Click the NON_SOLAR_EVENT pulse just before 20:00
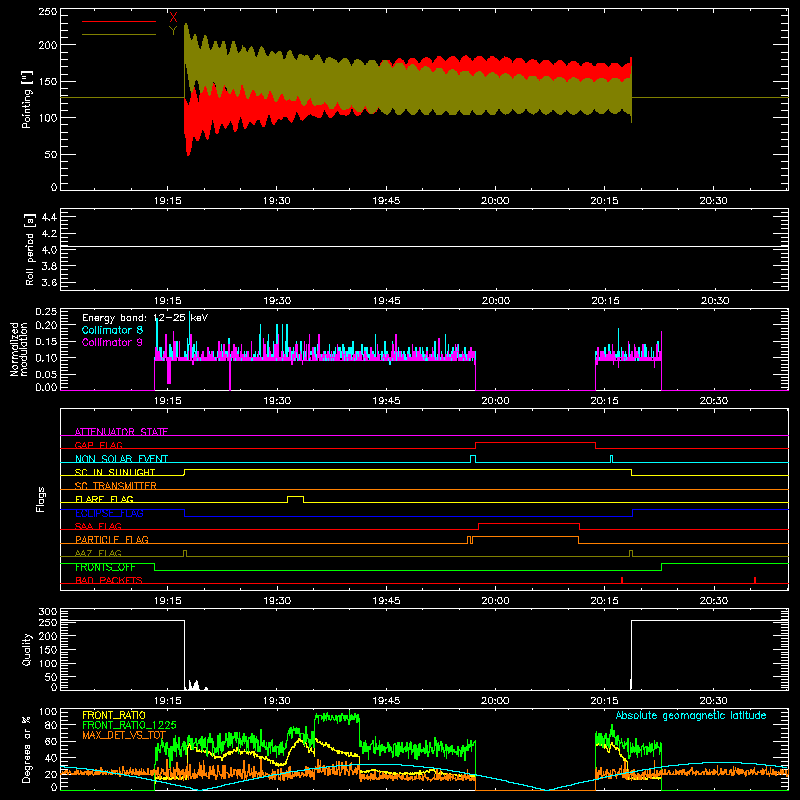This screenshot has height=800, width=800. tap(473, 459)
